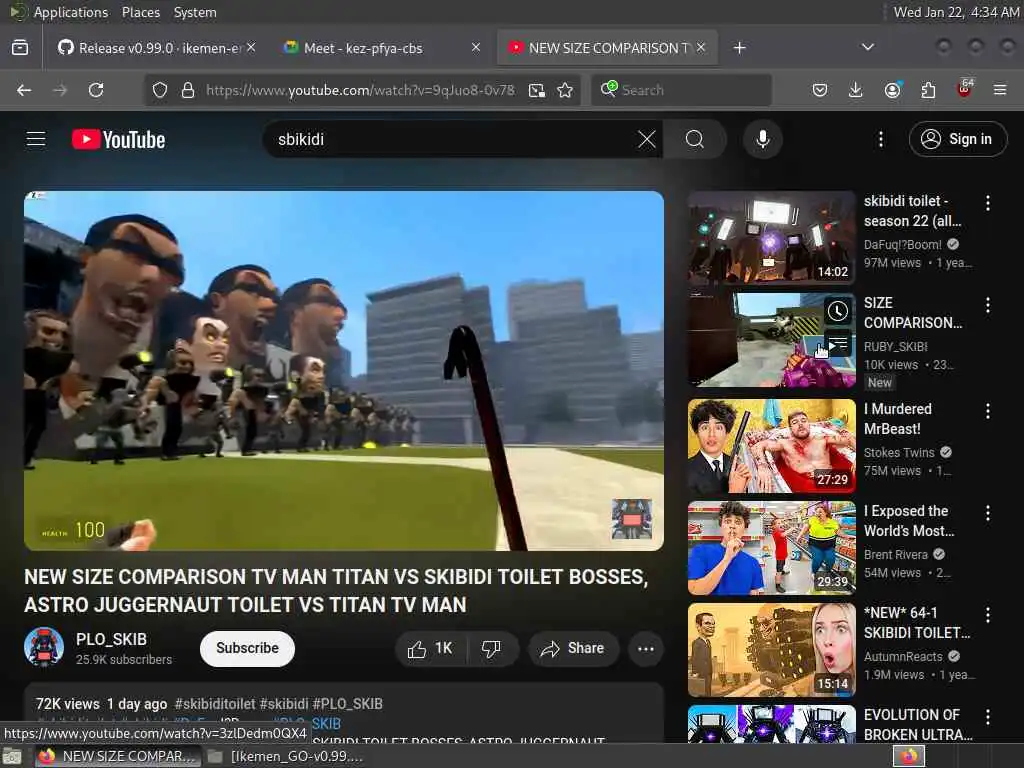1024x768 pixels.
Task: Close the Meet kez-pfya-cbs tab
Action: [x=476, y=47]
